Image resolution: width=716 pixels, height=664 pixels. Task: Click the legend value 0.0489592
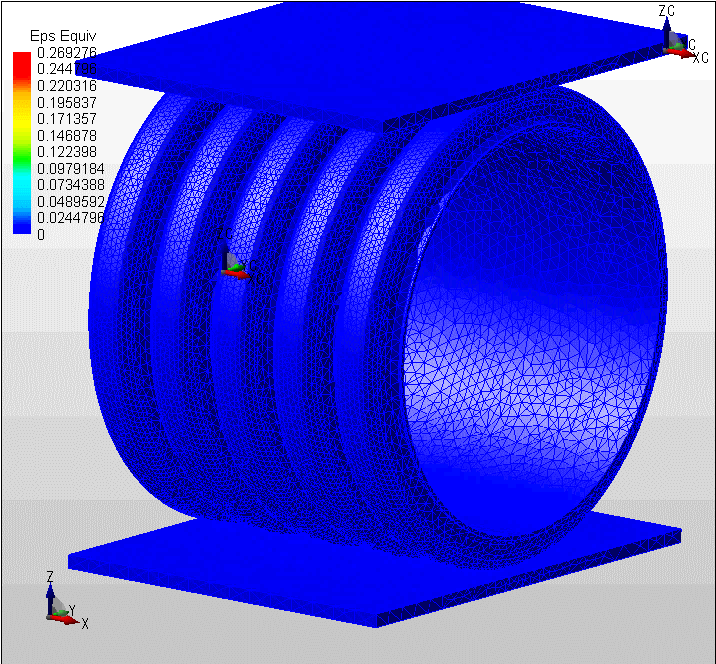coord(69,201)
